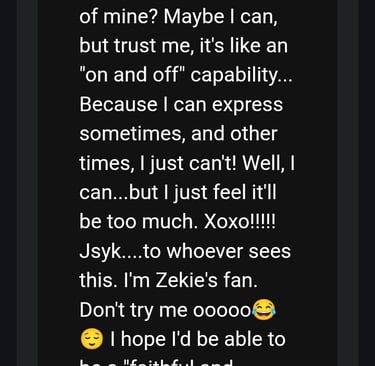Click the word 'Xoxo!!!!!' in the message
The image size is (375, 366).
coord(240,221)
